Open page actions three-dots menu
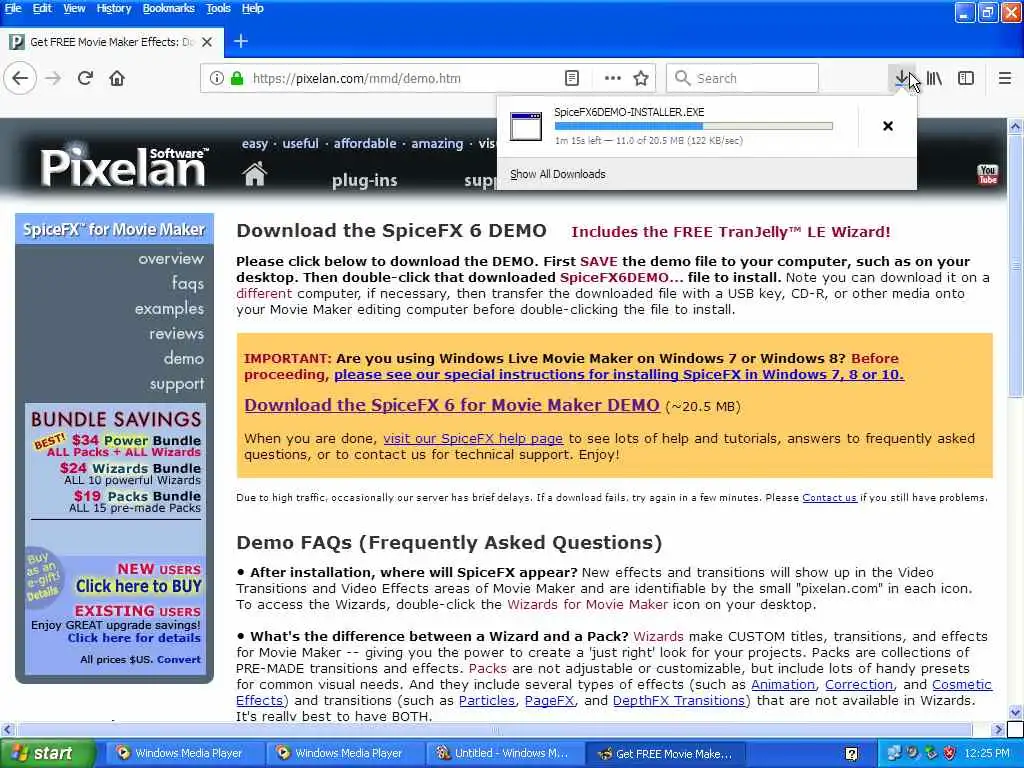This screenshot has height=768, width=1024. pos(613,78)
